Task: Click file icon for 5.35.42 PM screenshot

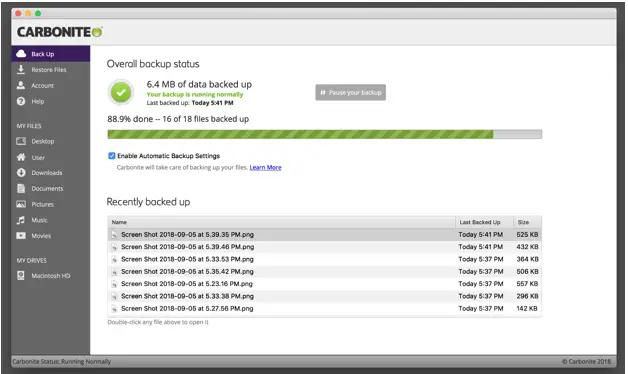Action: pos(114,272)
